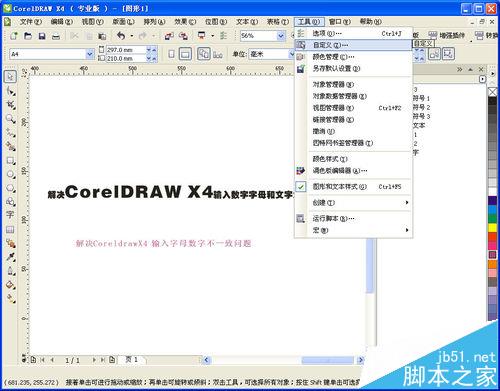Open the 单位 units dropdown
The height and width of the screenshot is (391, 500).
coord(292,54)
